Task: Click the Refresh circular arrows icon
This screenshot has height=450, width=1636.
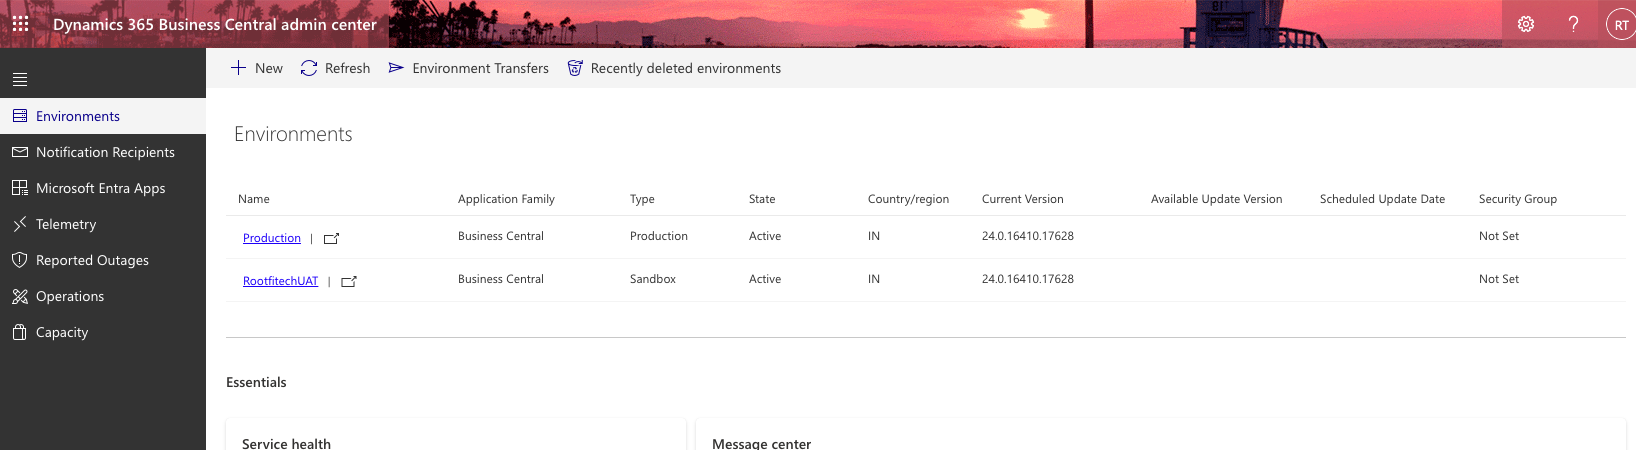Action: (x=309, y=68)
